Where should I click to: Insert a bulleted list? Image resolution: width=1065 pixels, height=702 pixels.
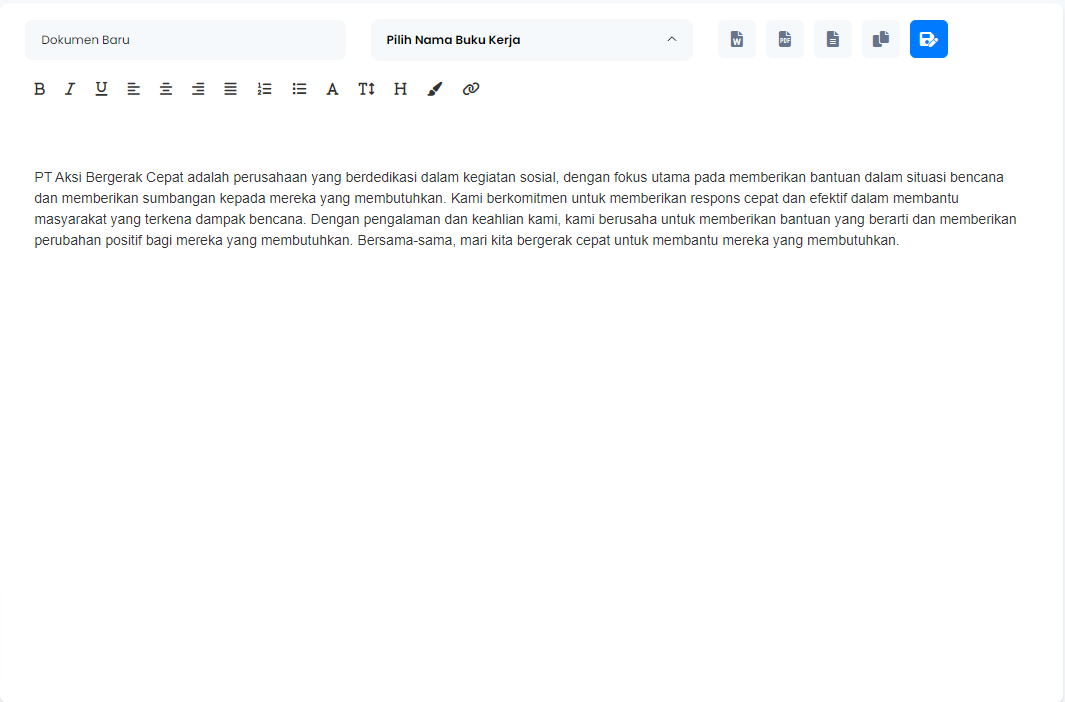pos(299,89)
